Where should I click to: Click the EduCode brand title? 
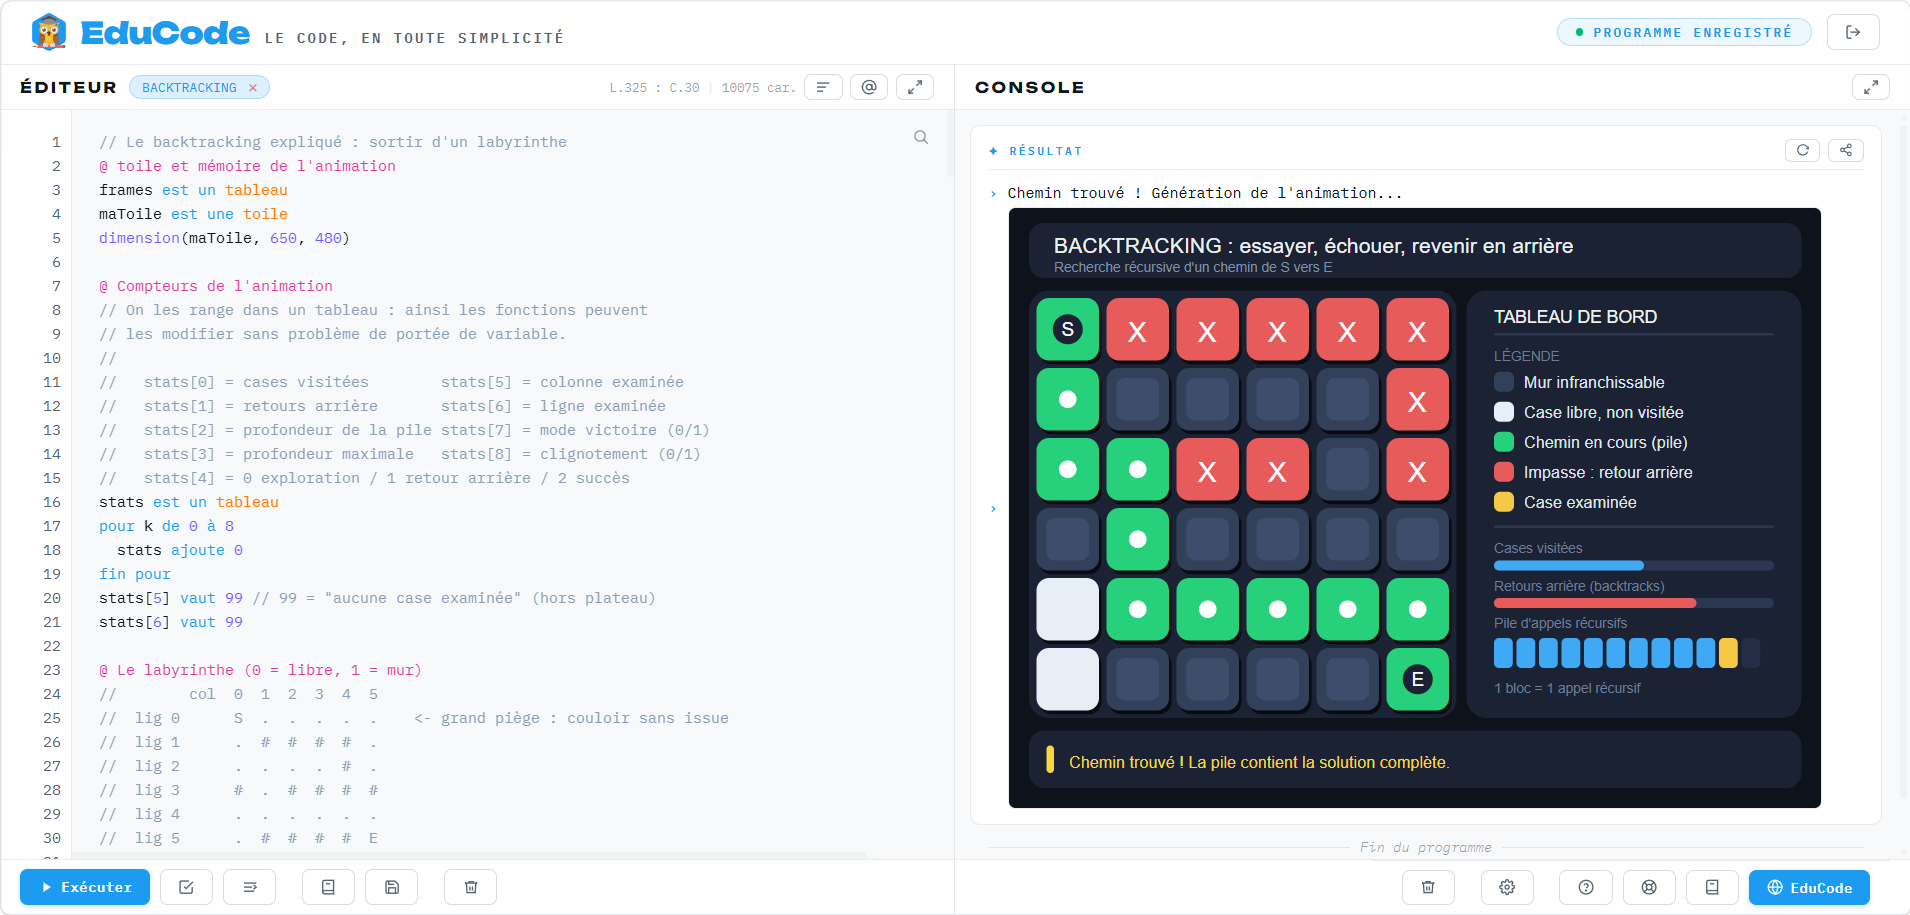165,33
